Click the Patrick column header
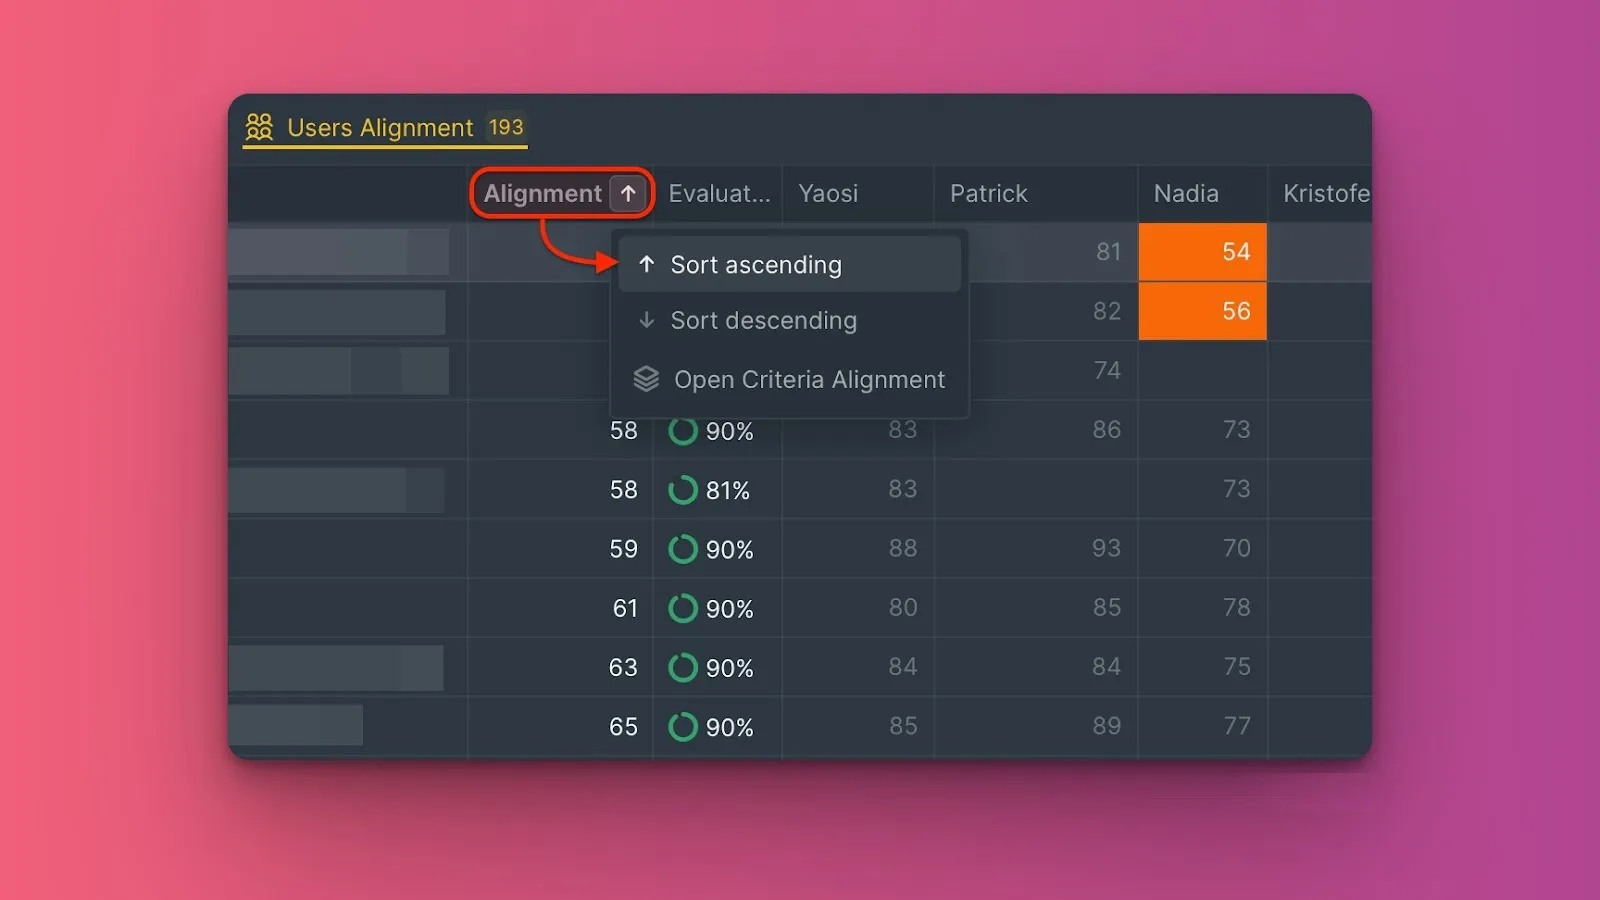The image size is (1600, 900). pyautogui.click(x=988, y=193)
